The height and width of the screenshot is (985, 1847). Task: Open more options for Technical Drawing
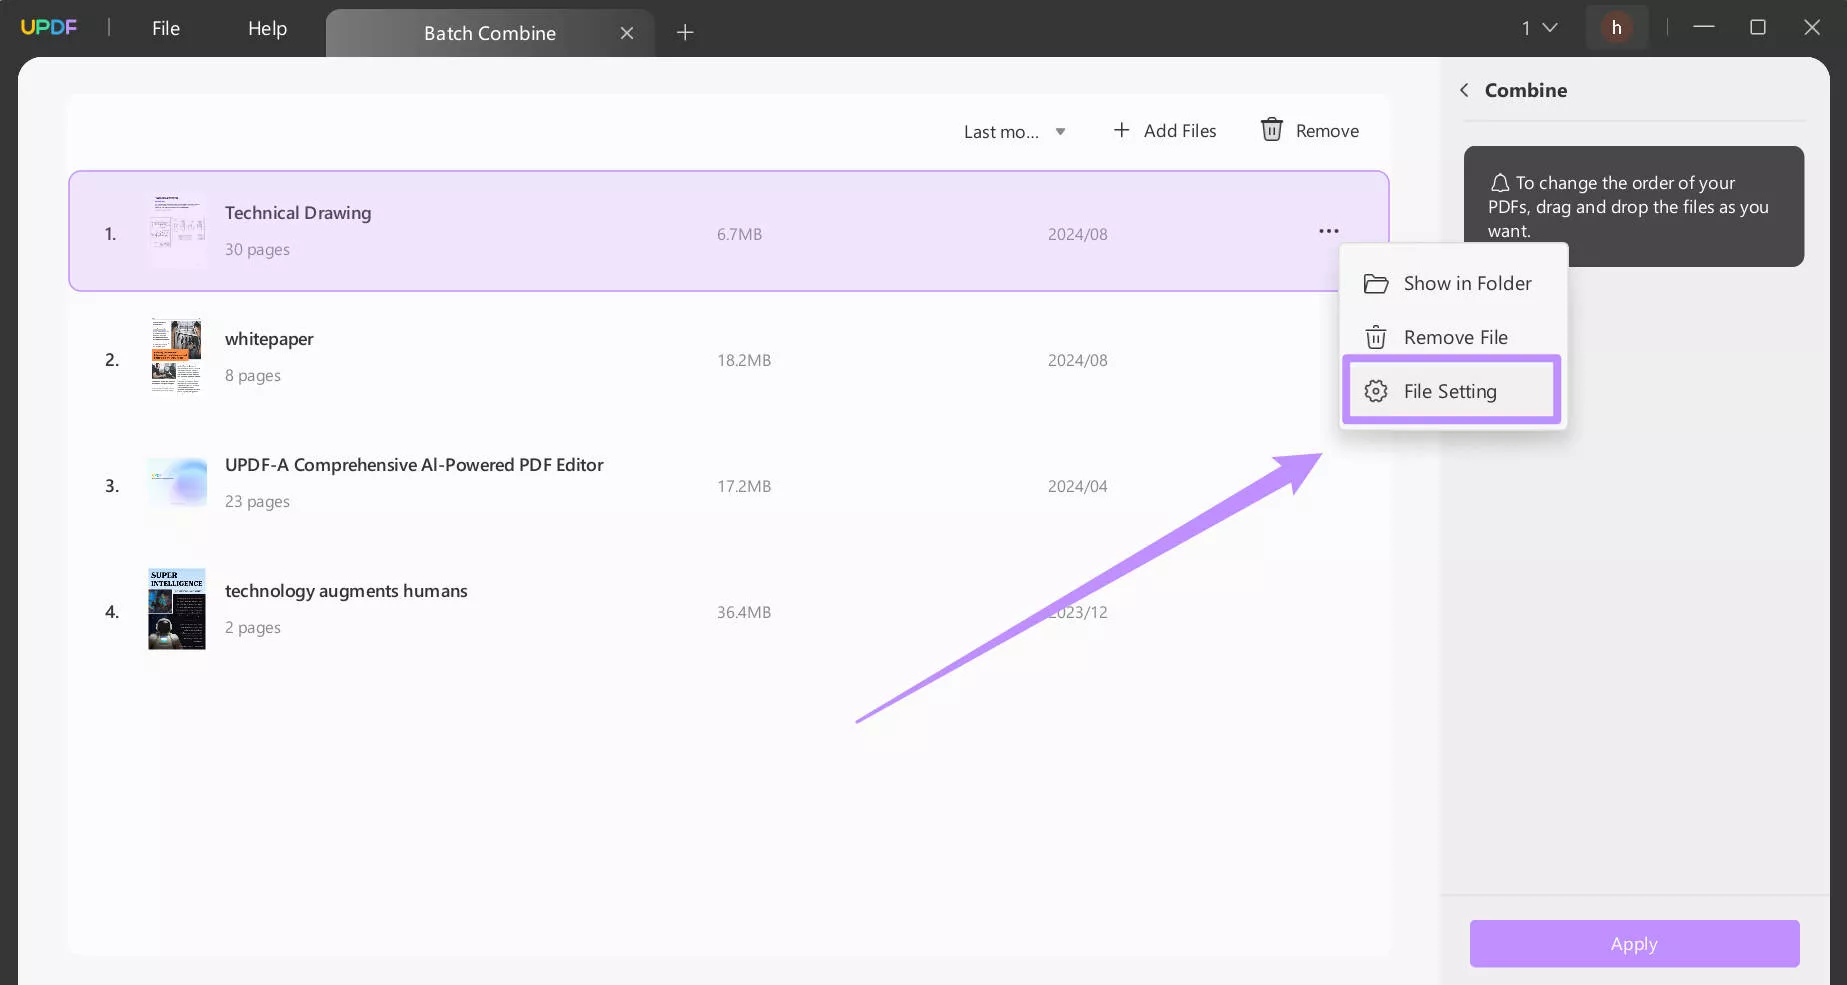tap(1328, 231)
